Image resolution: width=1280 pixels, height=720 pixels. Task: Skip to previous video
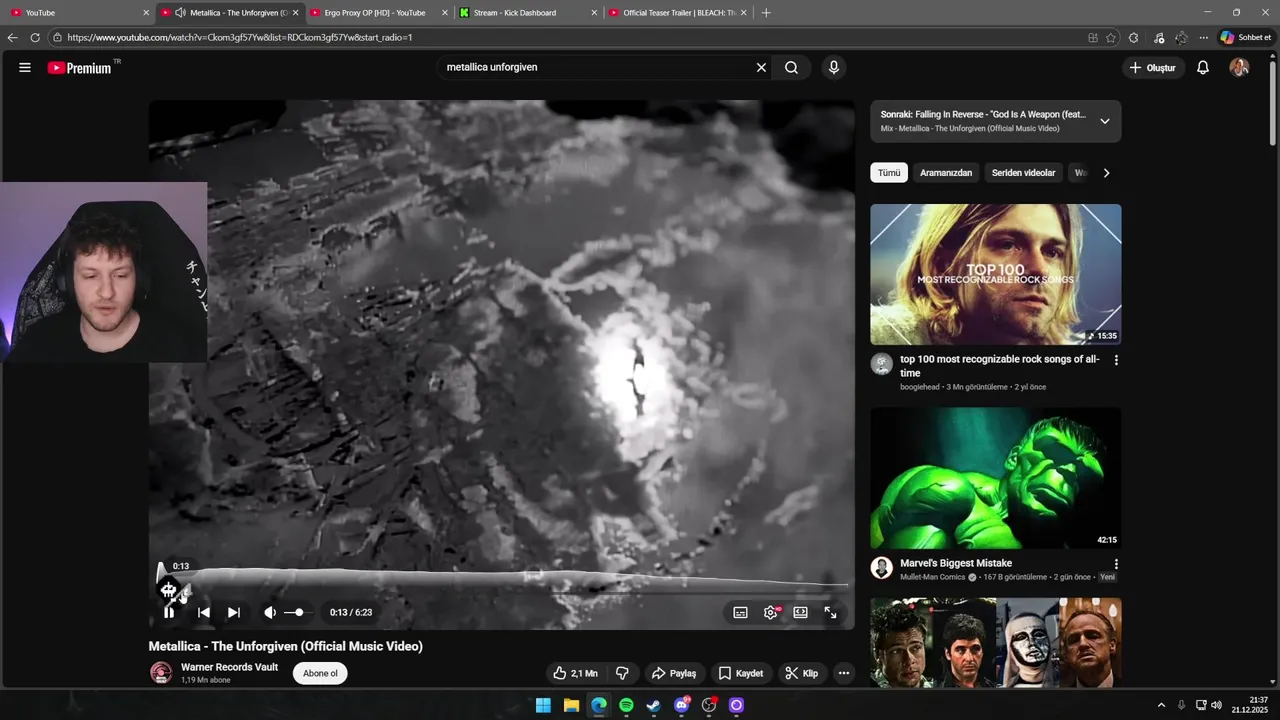(203, 613)
